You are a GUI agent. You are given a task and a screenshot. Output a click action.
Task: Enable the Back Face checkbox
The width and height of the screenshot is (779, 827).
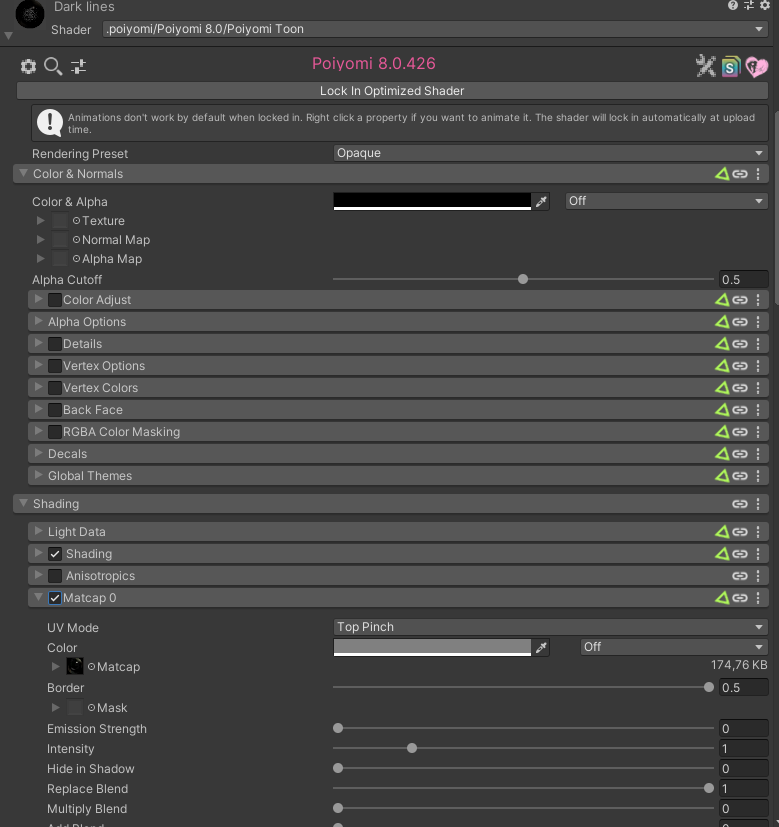pyautogui.click(x=54, y=410)
